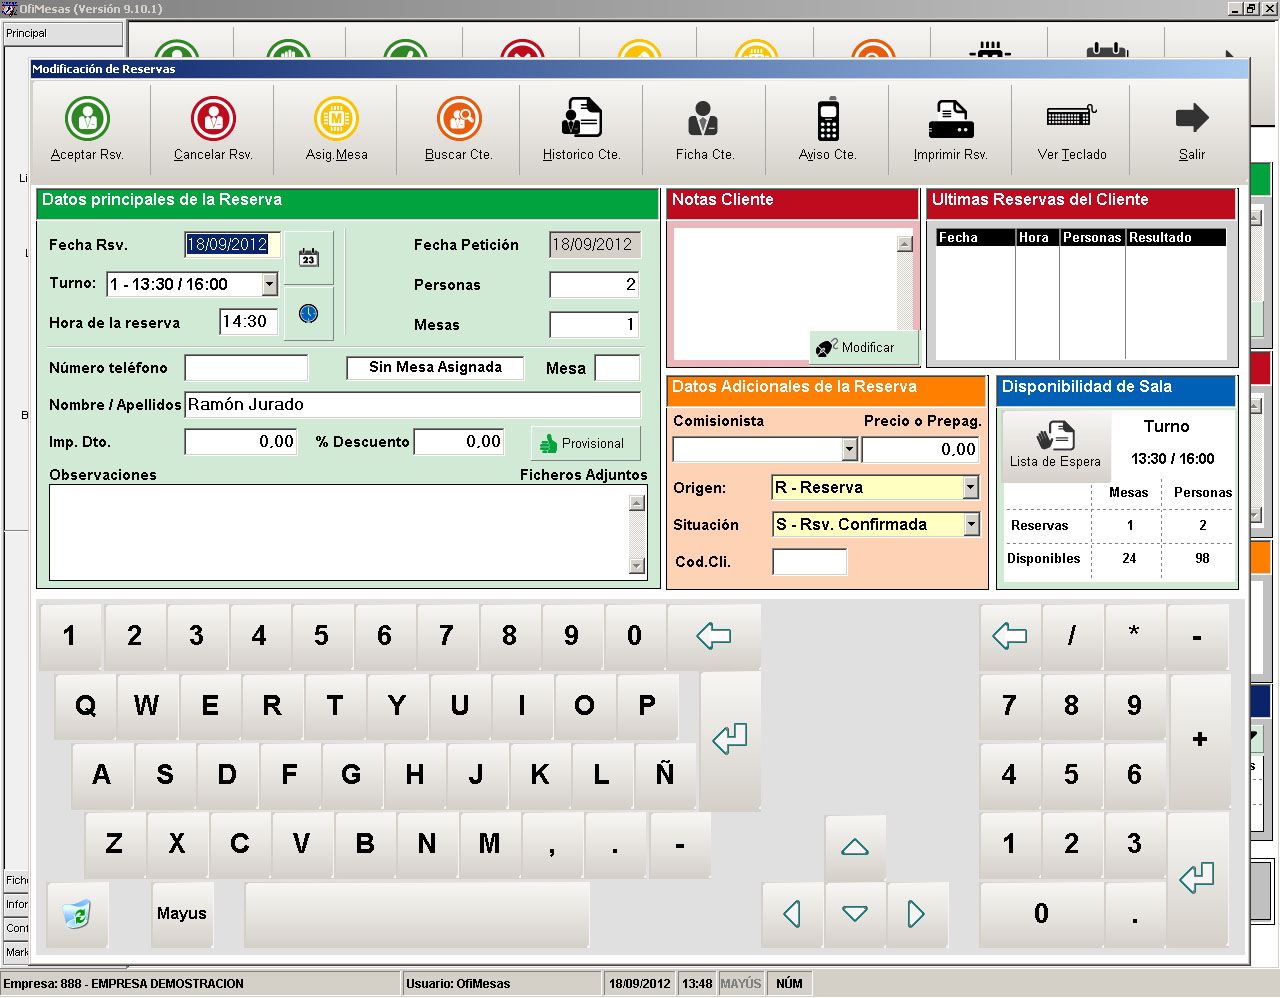Open the Ficha Cte. customer card
This screenshot has height=998, width=1280.
pos(705,128)
